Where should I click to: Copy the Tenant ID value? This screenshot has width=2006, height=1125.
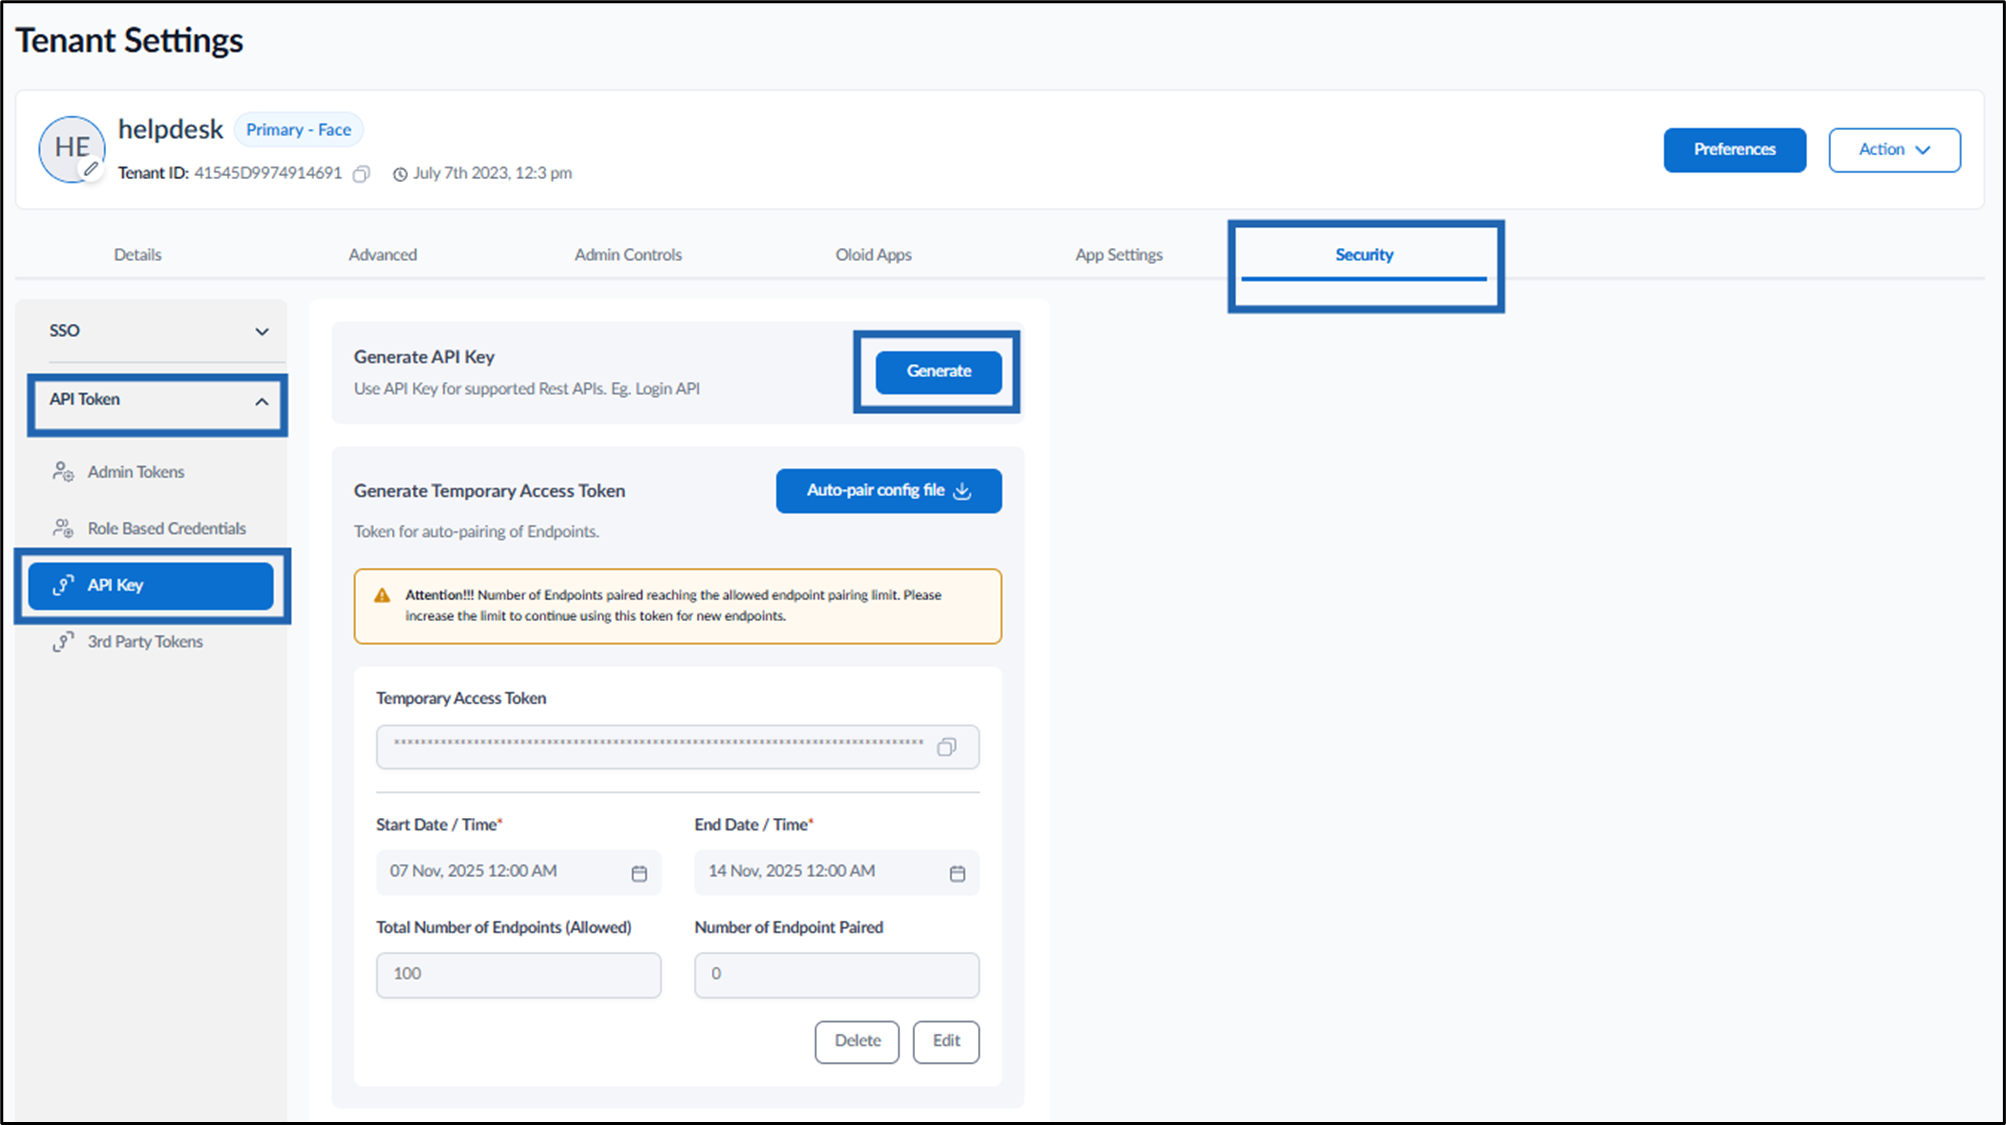[x=362, y=174]
